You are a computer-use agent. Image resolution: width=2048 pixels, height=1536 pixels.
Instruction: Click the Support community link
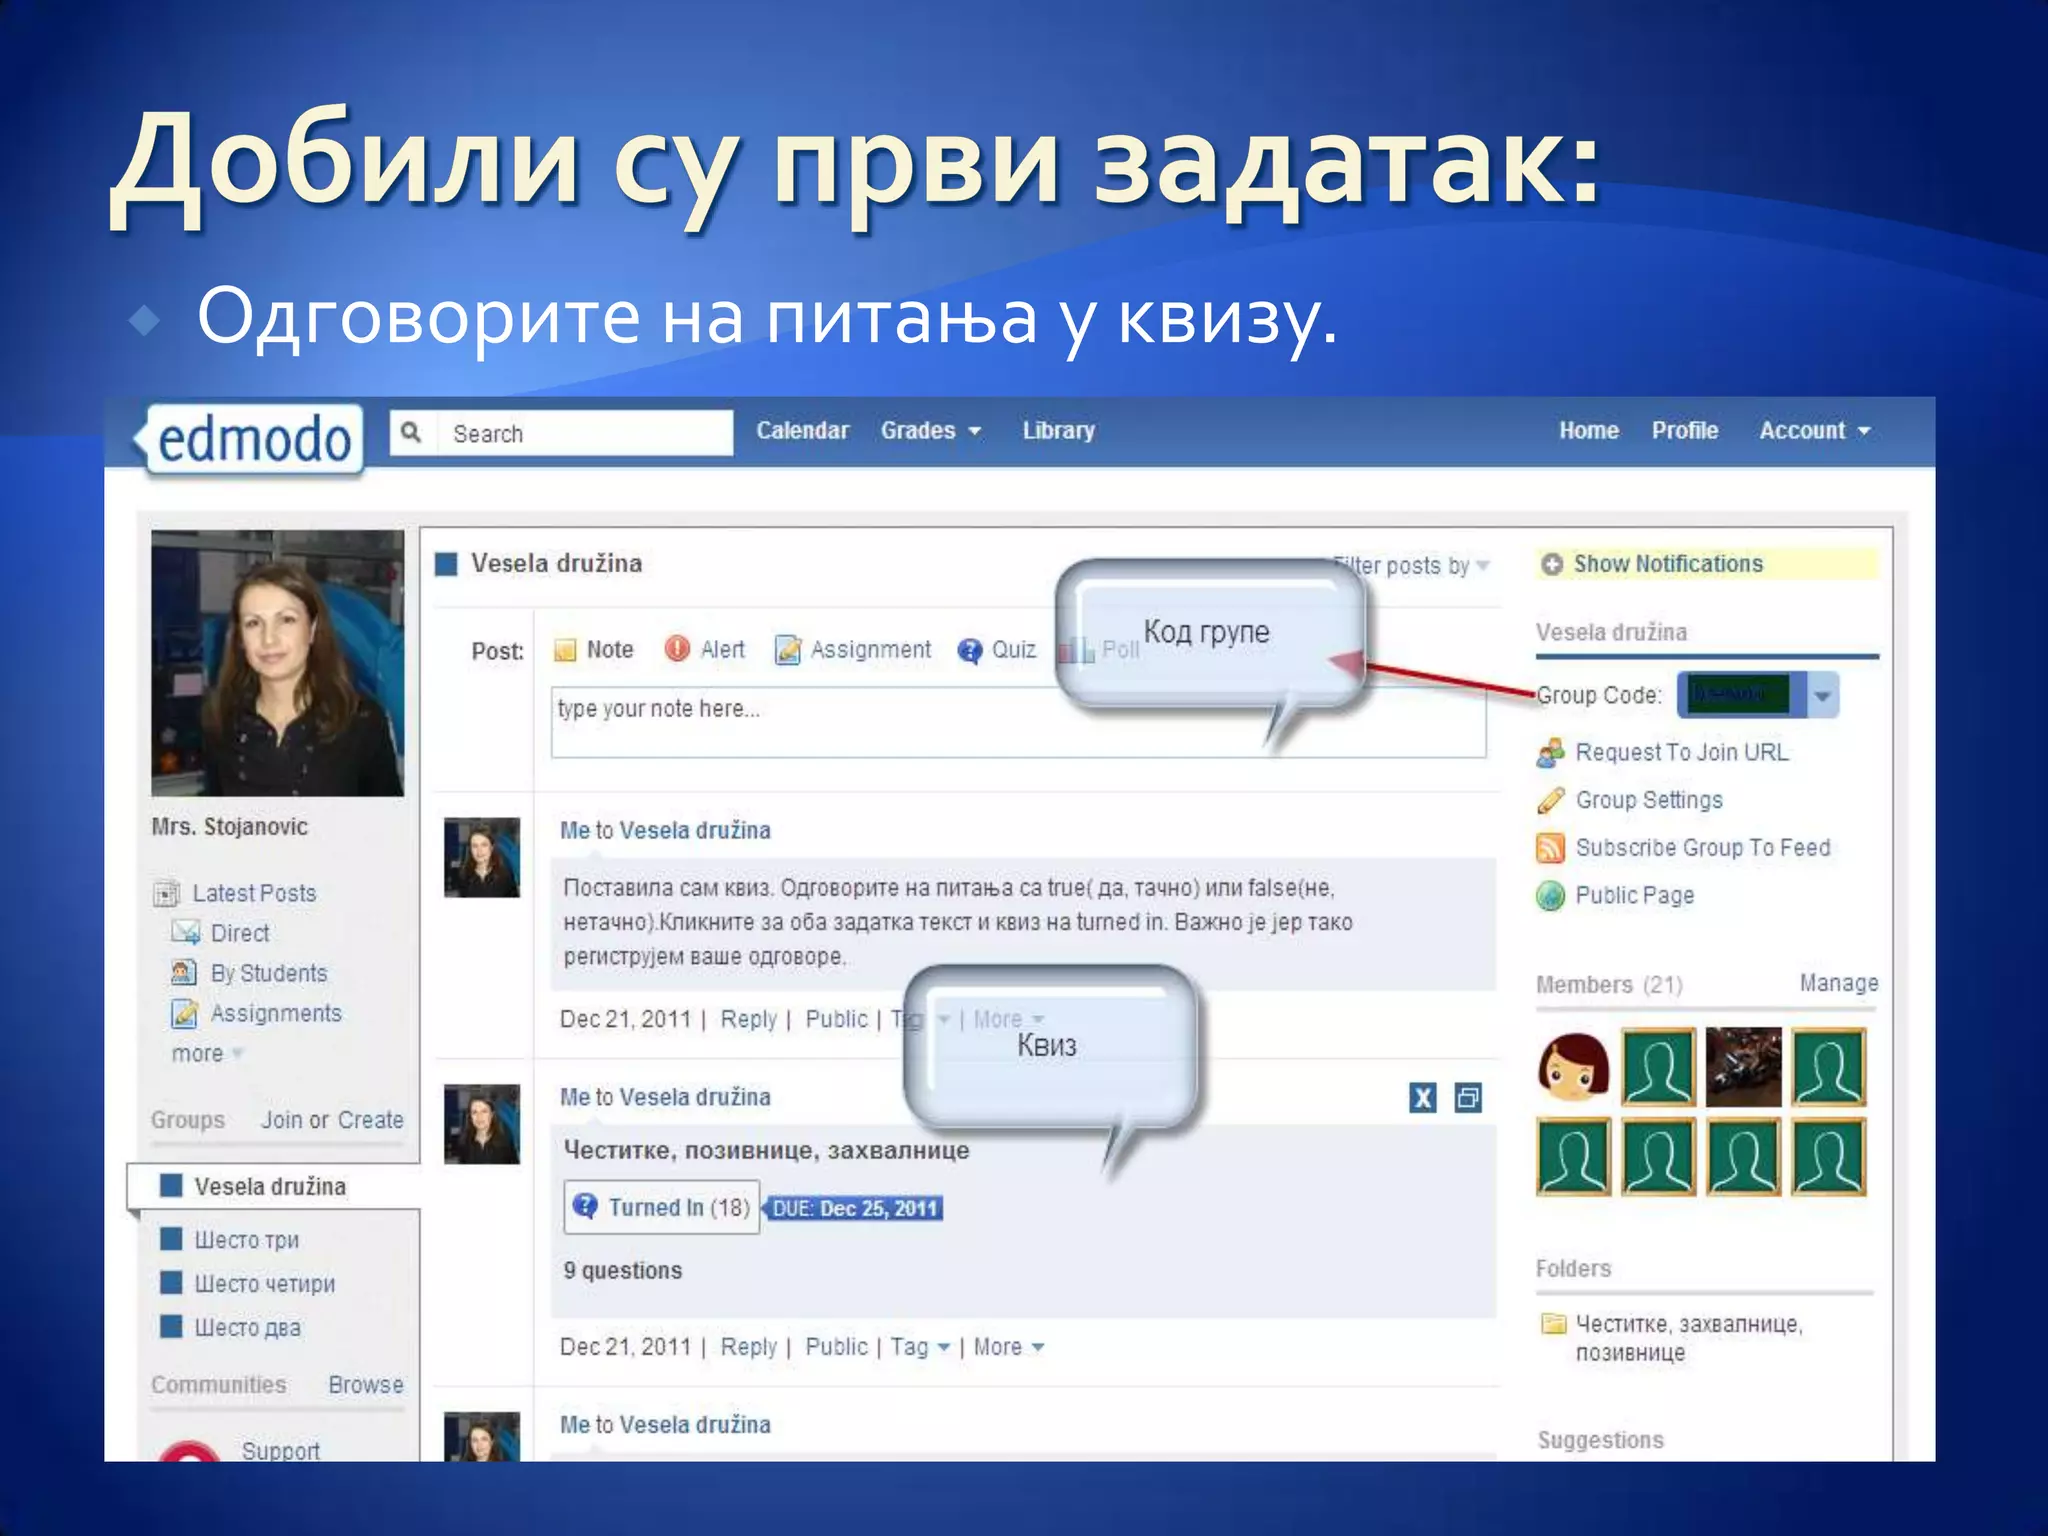[280, 1450]
